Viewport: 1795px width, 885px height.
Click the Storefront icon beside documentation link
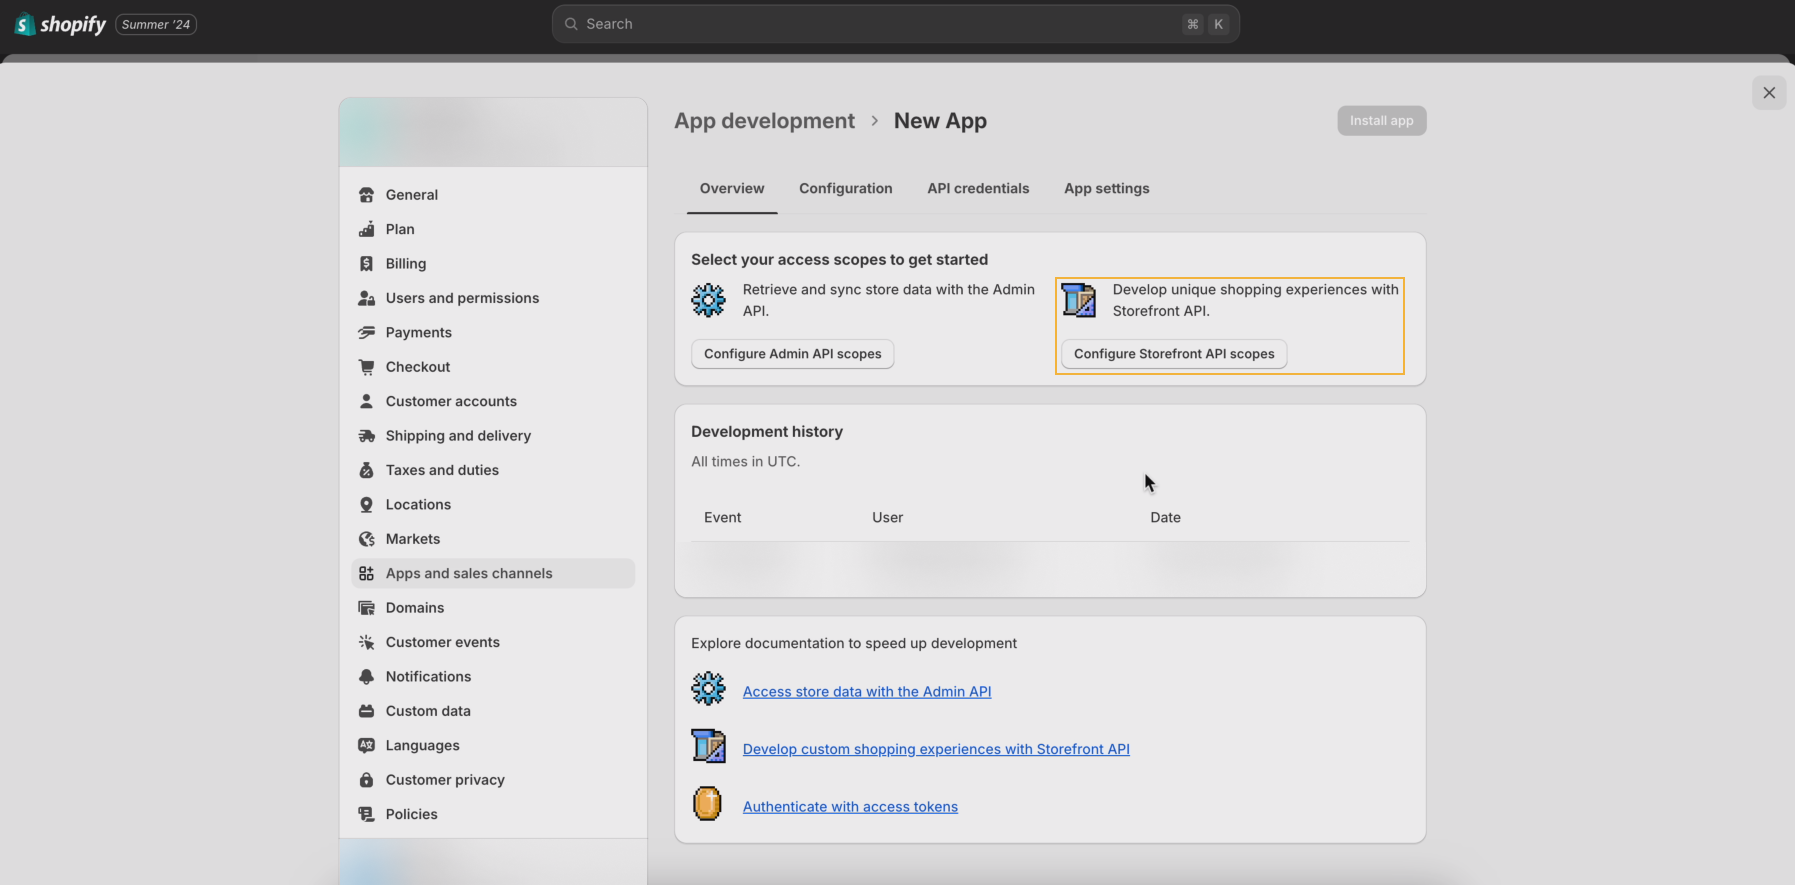708,746
